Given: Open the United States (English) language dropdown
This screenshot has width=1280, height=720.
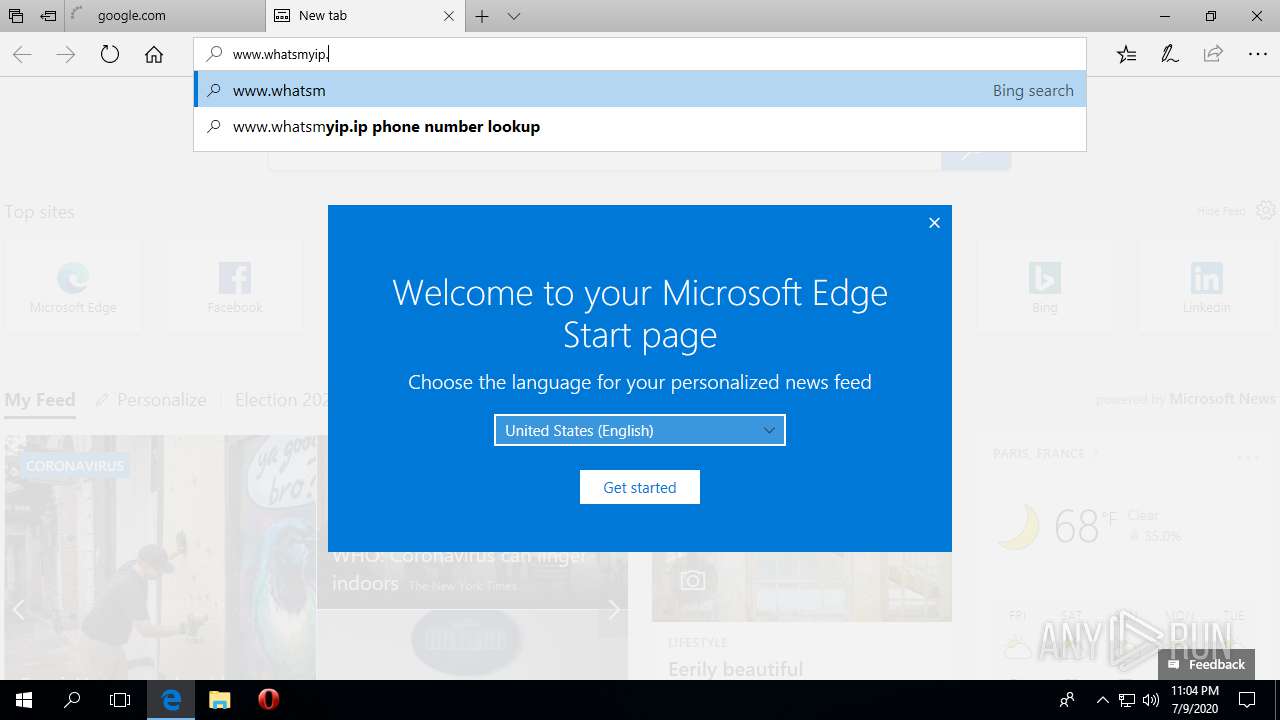Looking at the screenshot, I should [x=640, y=430].
